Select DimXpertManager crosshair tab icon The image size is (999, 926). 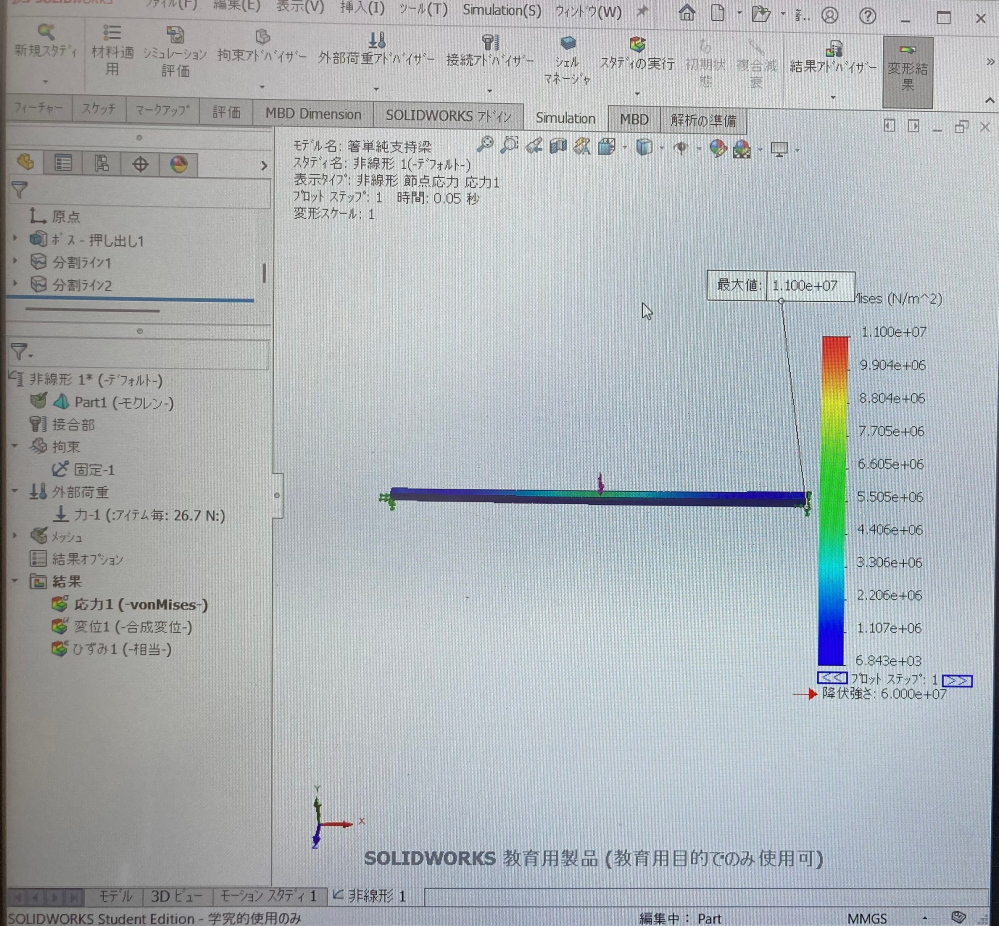[140, 164]
